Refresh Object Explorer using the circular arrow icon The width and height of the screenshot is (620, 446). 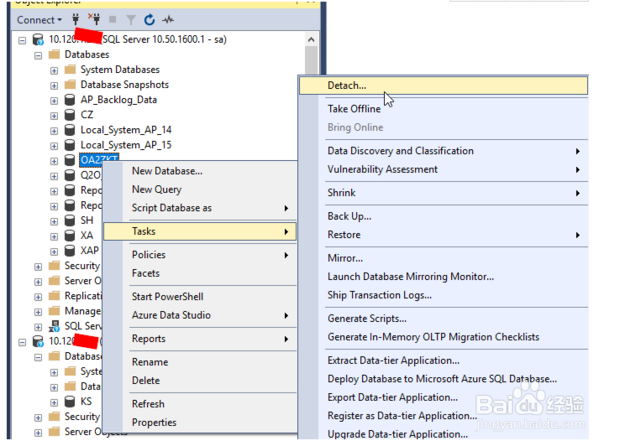point(149,19)
